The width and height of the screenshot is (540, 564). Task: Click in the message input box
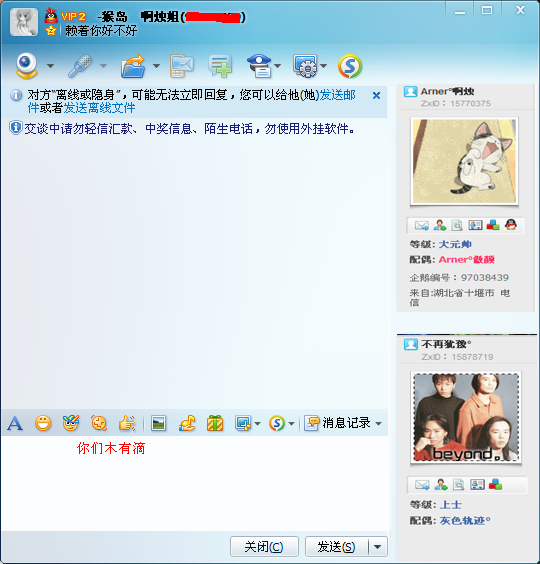point(195,483)
